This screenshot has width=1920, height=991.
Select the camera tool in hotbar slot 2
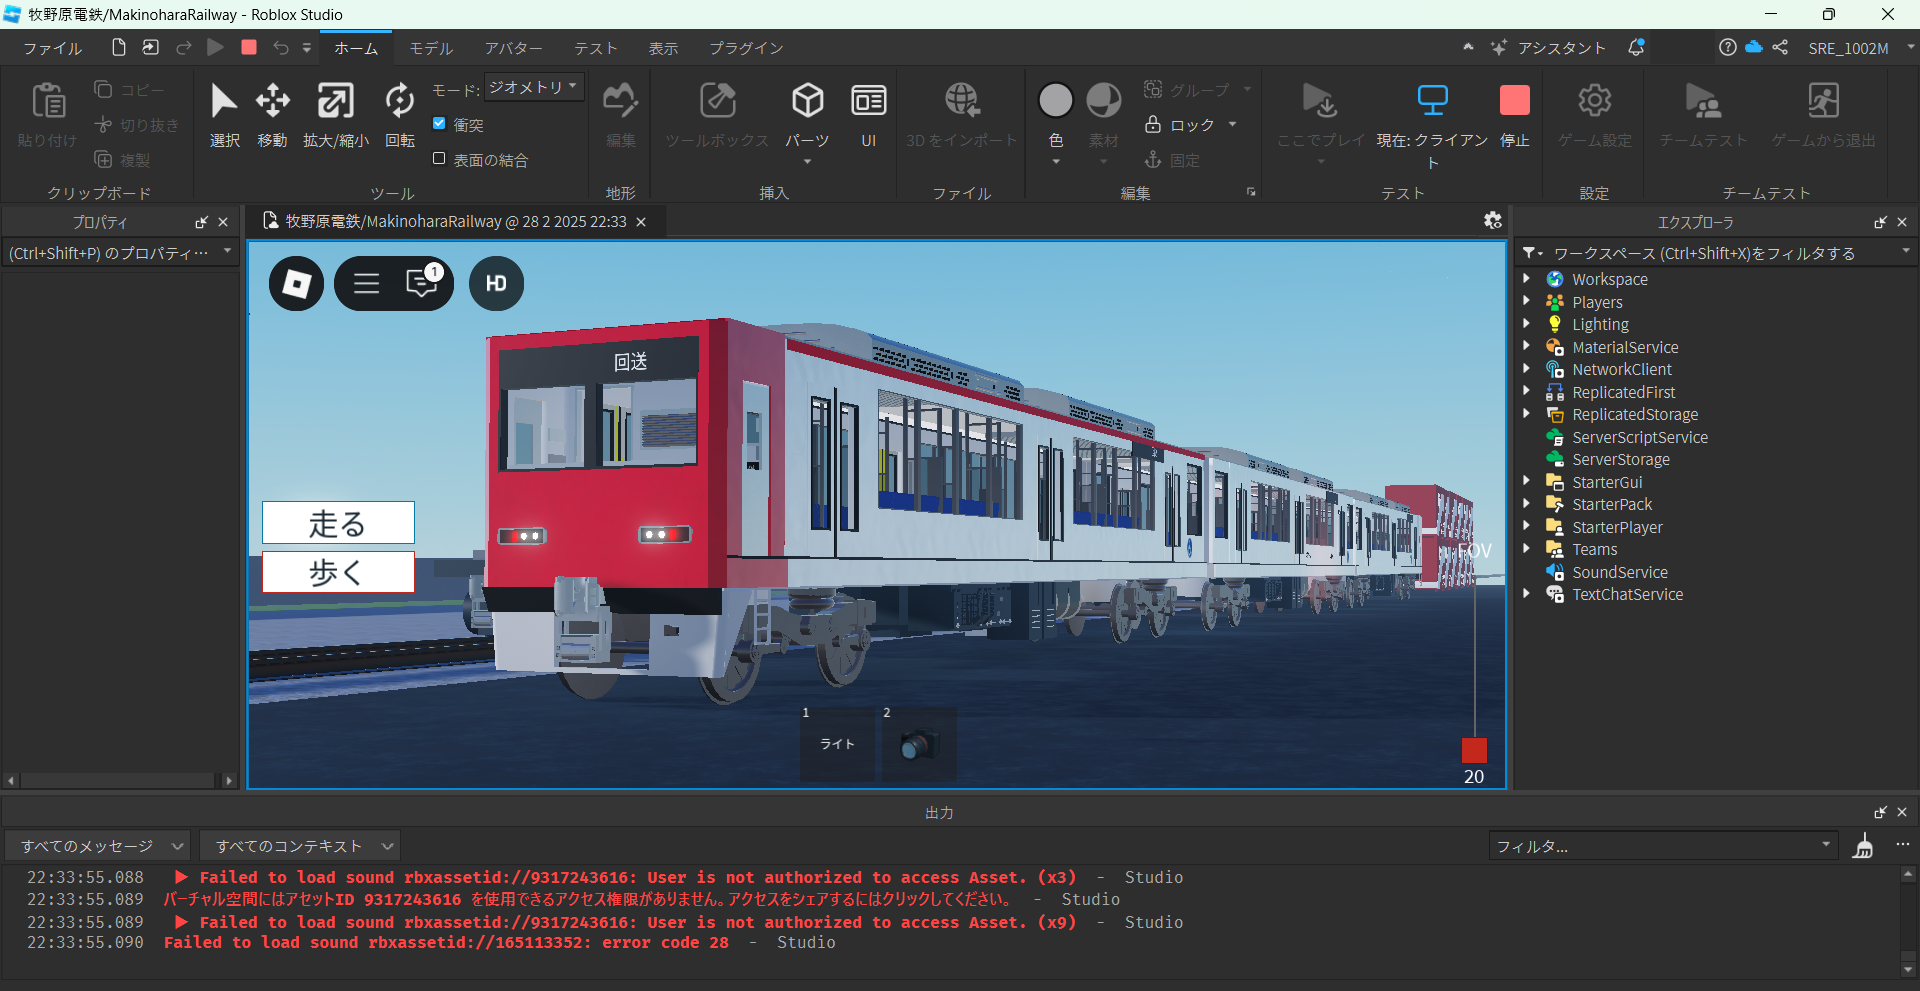coord(919,745)
